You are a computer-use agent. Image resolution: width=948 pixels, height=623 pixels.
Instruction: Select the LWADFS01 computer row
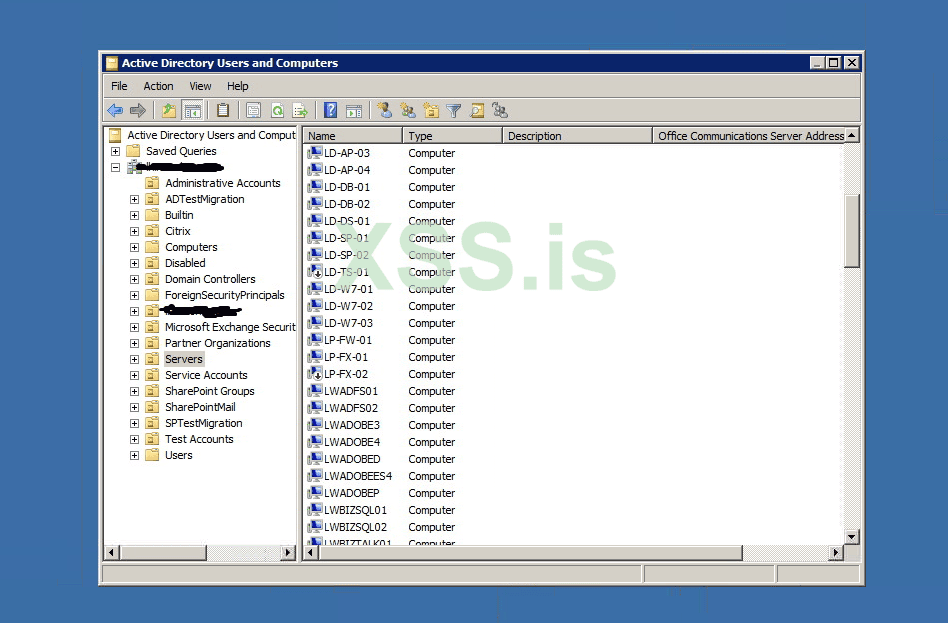[x=351, y=391]
